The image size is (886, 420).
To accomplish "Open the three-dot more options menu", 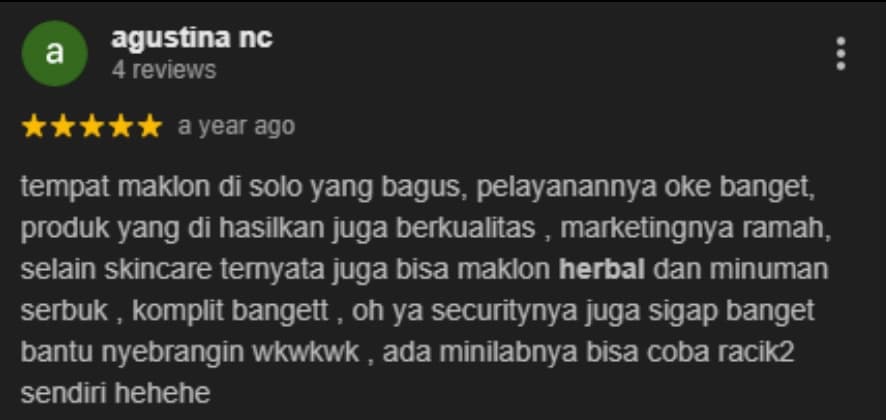I will coord(841,54).
